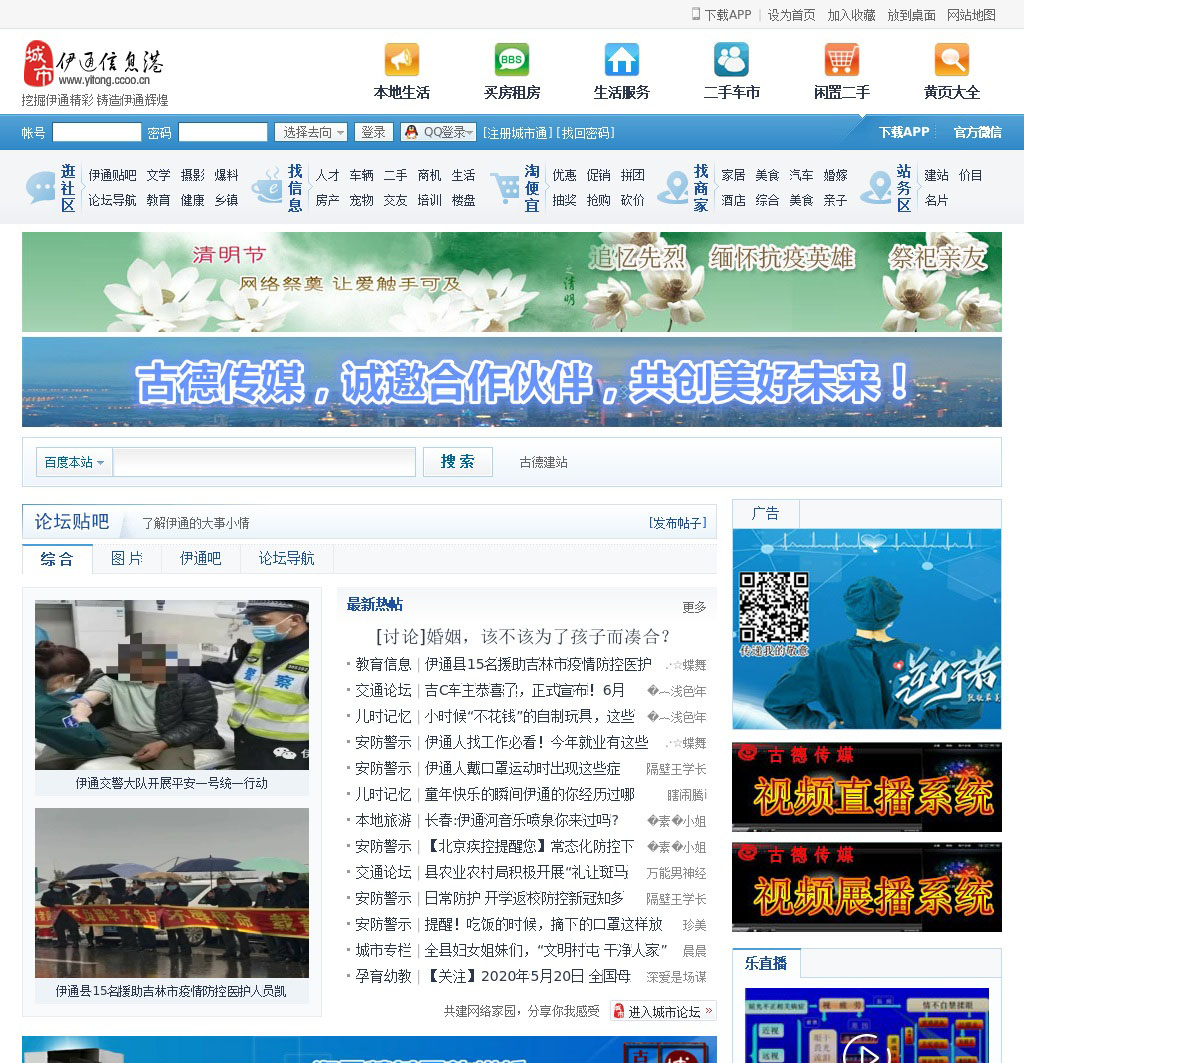Click the 淘便宜 shopping cart icon
Image resolution: width=1200 pixels, height=1063 pixels.
click(x=505, y=188)
